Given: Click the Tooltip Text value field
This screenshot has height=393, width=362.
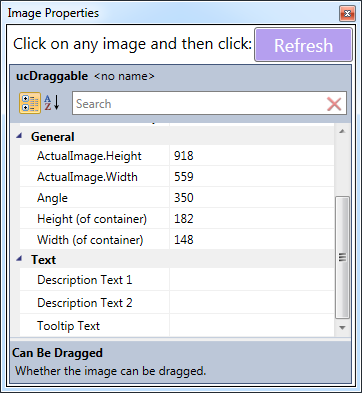Looking at the screenshot, I should (x=252, y=325).
